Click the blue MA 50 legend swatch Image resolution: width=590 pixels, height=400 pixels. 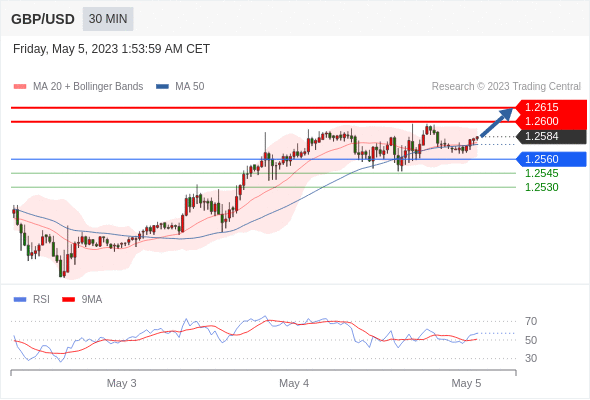click(x=162, y=87)
